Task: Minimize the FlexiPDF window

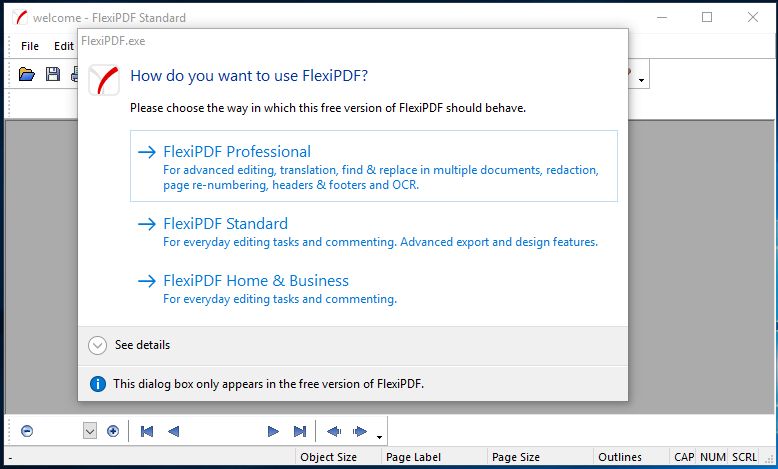Action: (662, 17)
